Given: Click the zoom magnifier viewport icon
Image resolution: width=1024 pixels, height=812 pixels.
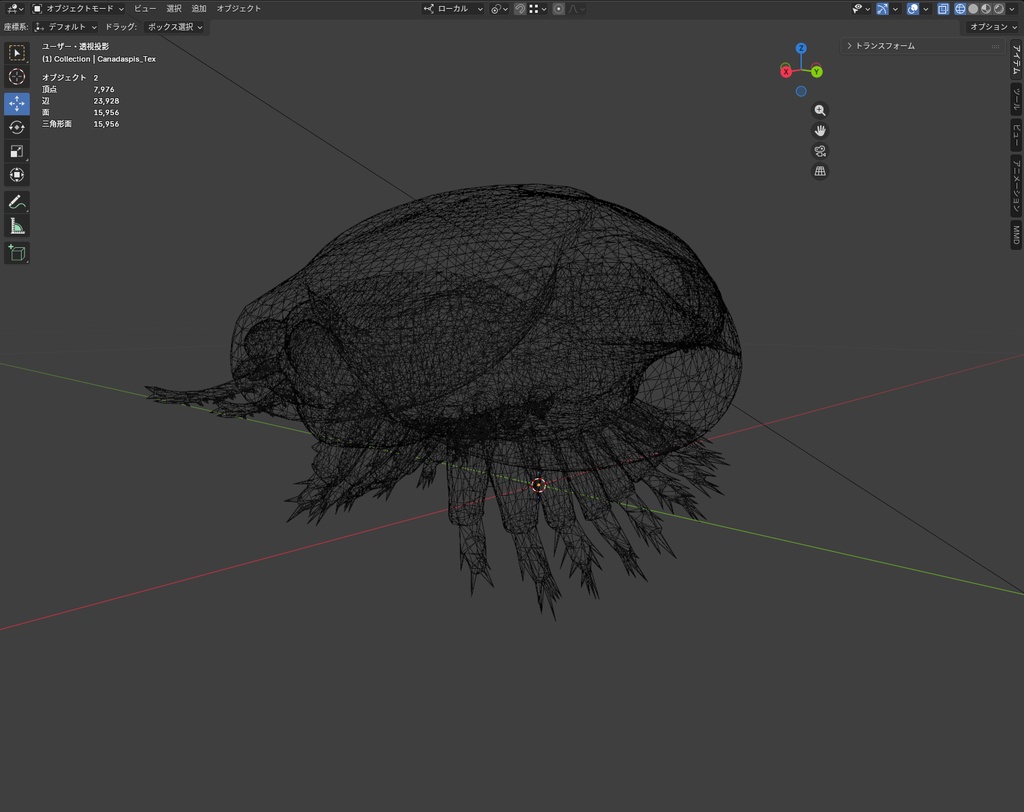Looking at the screenshot, I should (x=820, y=110).
